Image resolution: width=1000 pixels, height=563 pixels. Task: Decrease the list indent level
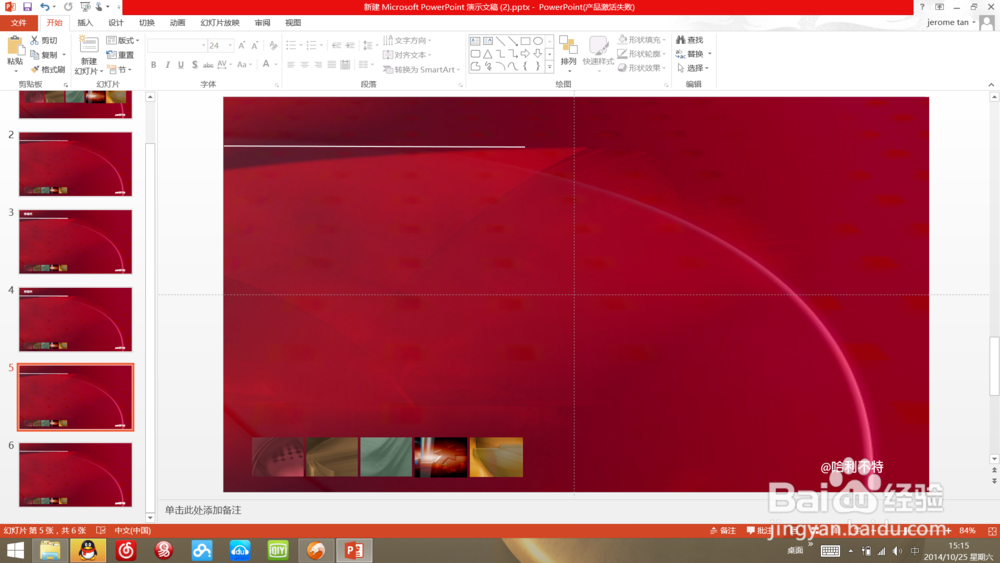tap(336, 45)
